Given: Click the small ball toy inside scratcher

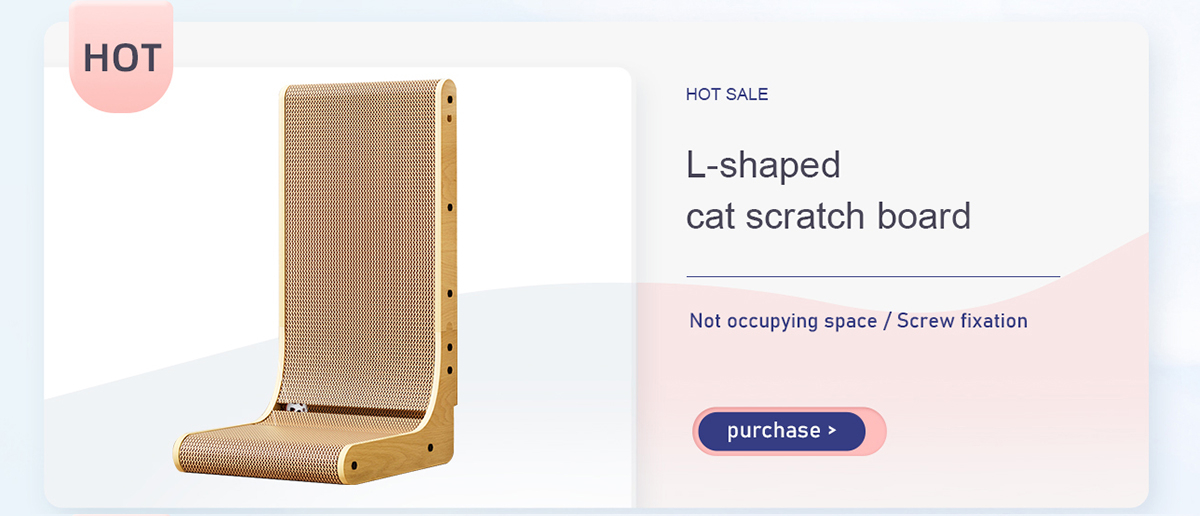Looking at the screenshot, I should [297, 409].
